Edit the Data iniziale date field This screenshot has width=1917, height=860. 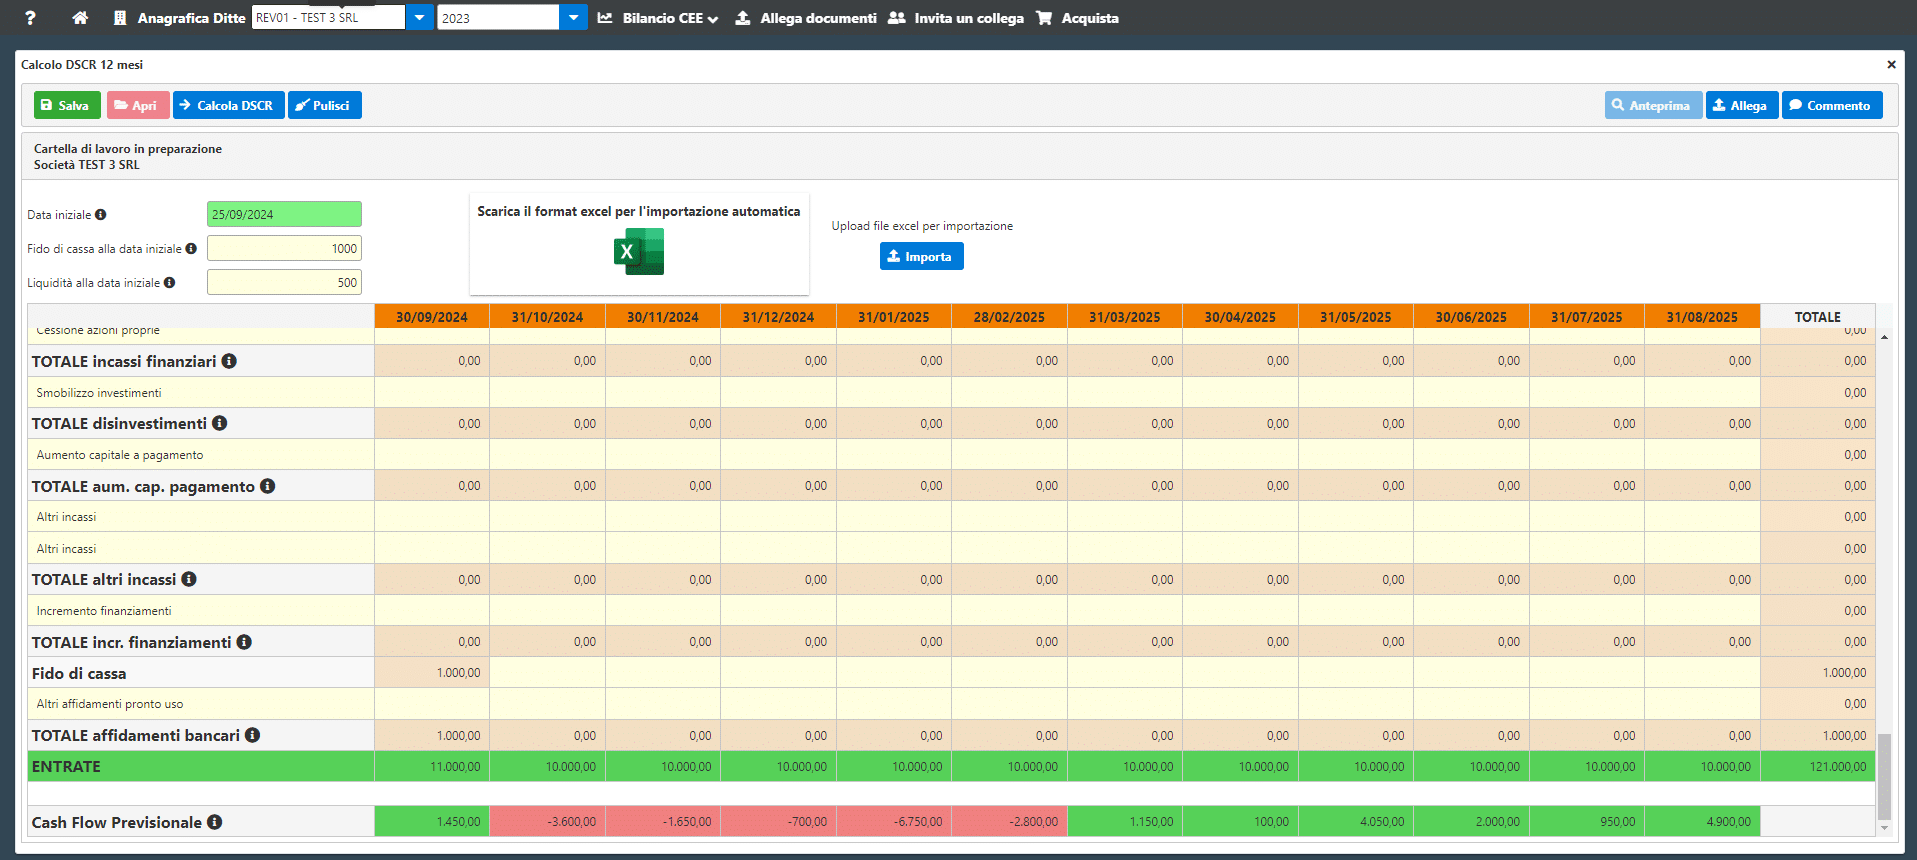point(284,214)
